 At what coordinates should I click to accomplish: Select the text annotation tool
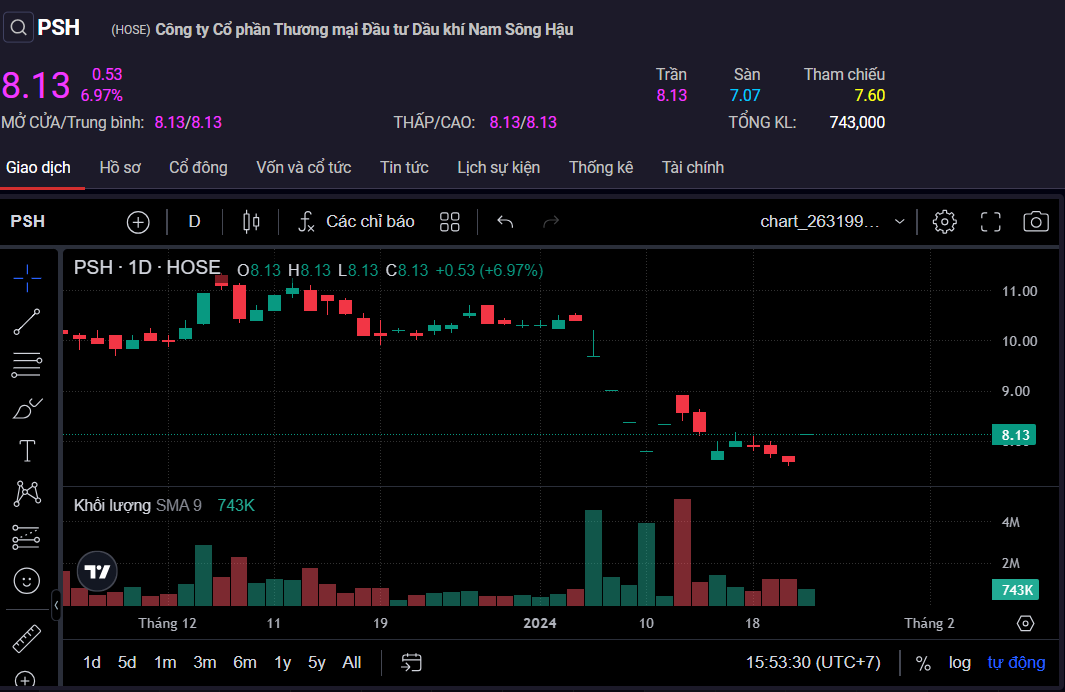pos(27,451)
